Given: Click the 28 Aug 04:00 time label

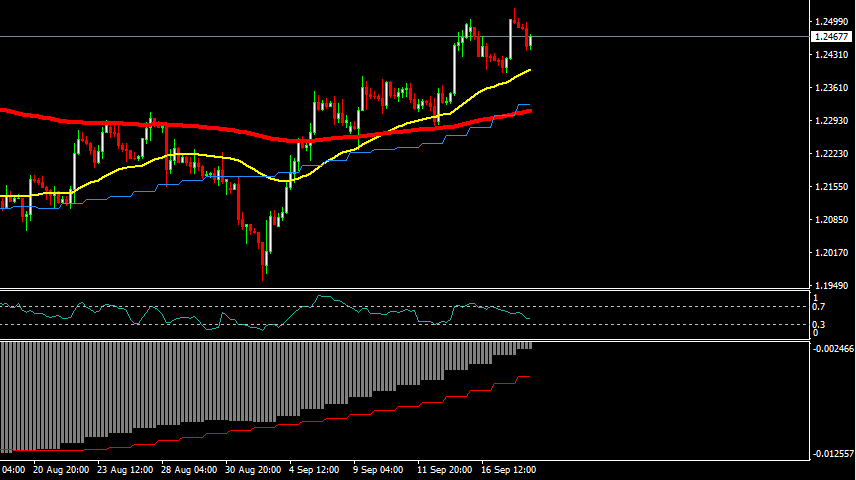Looking at the screenshot, I should pos(189,470).
